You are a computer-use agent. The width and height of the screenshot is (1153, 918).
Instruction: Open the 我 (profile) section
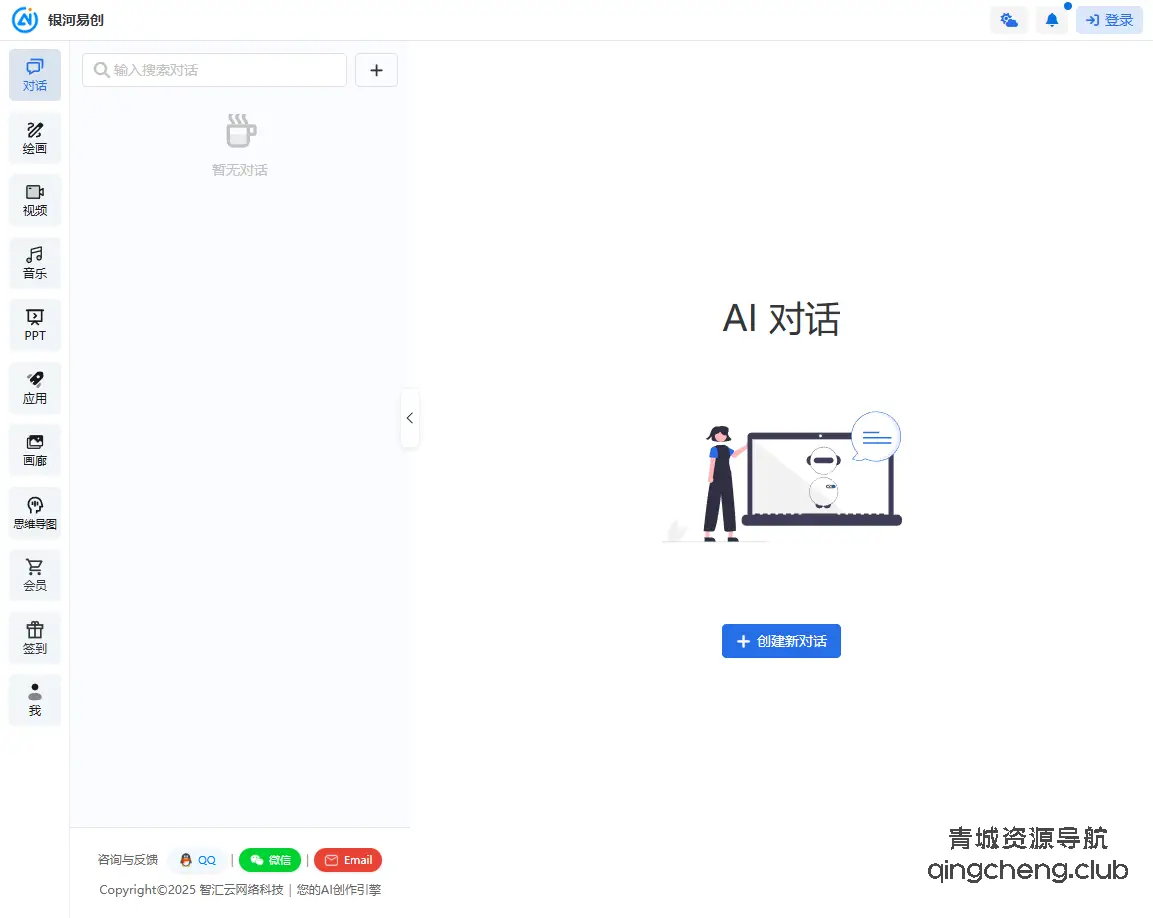(x=34, y=699)
